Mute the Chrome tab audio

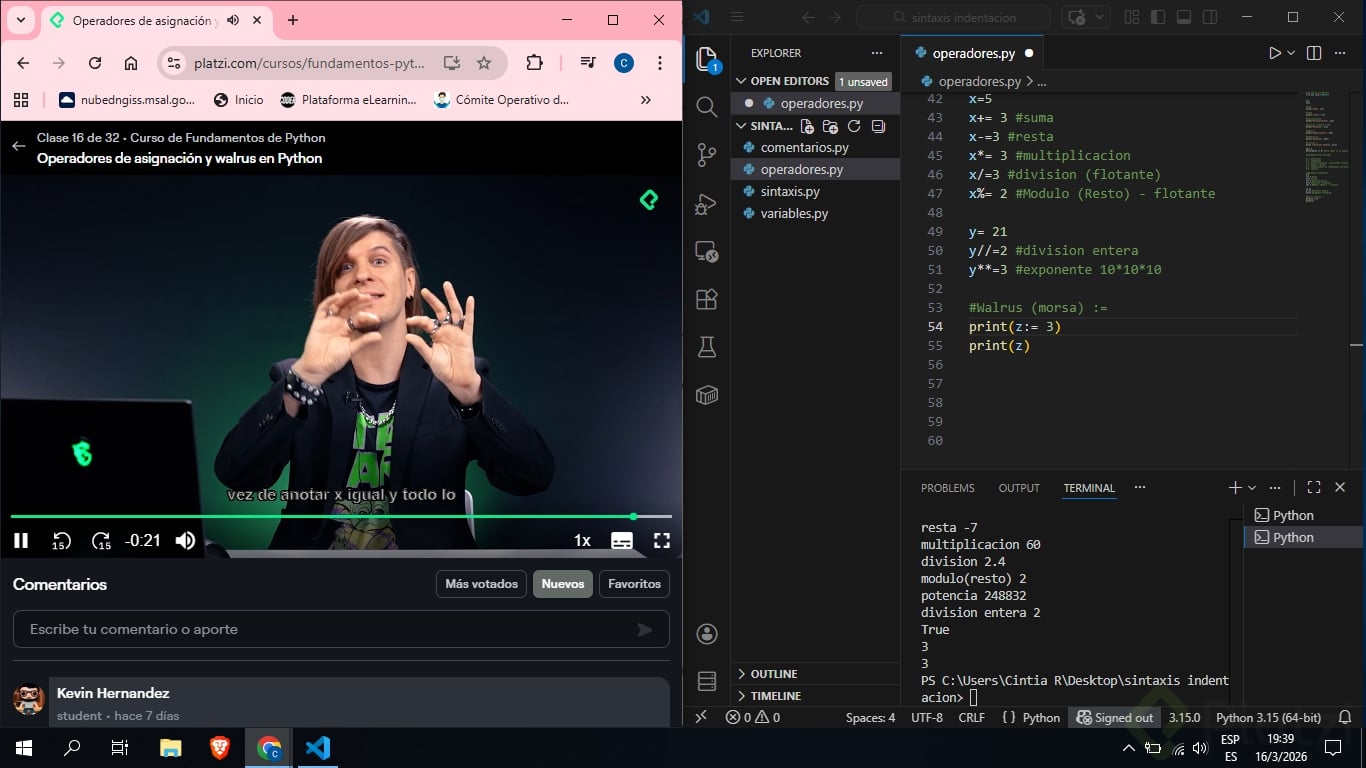click(233, 20)
